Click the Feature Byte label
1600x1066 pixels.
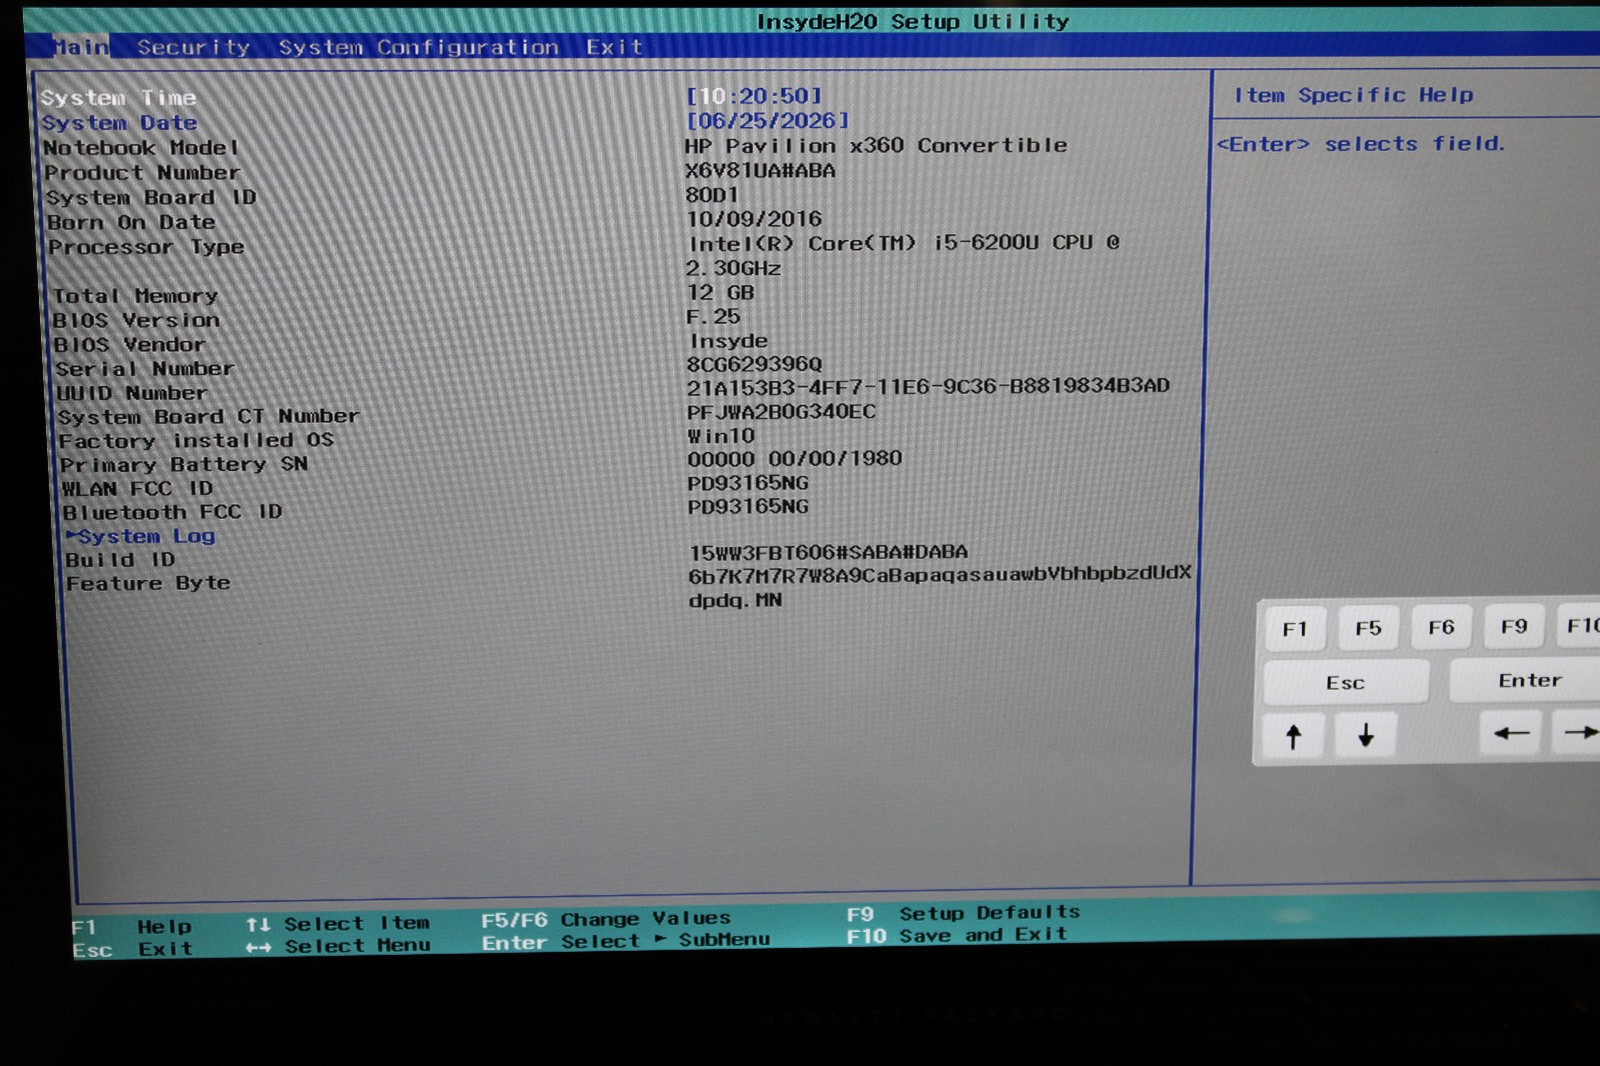[x=148, y=583]
